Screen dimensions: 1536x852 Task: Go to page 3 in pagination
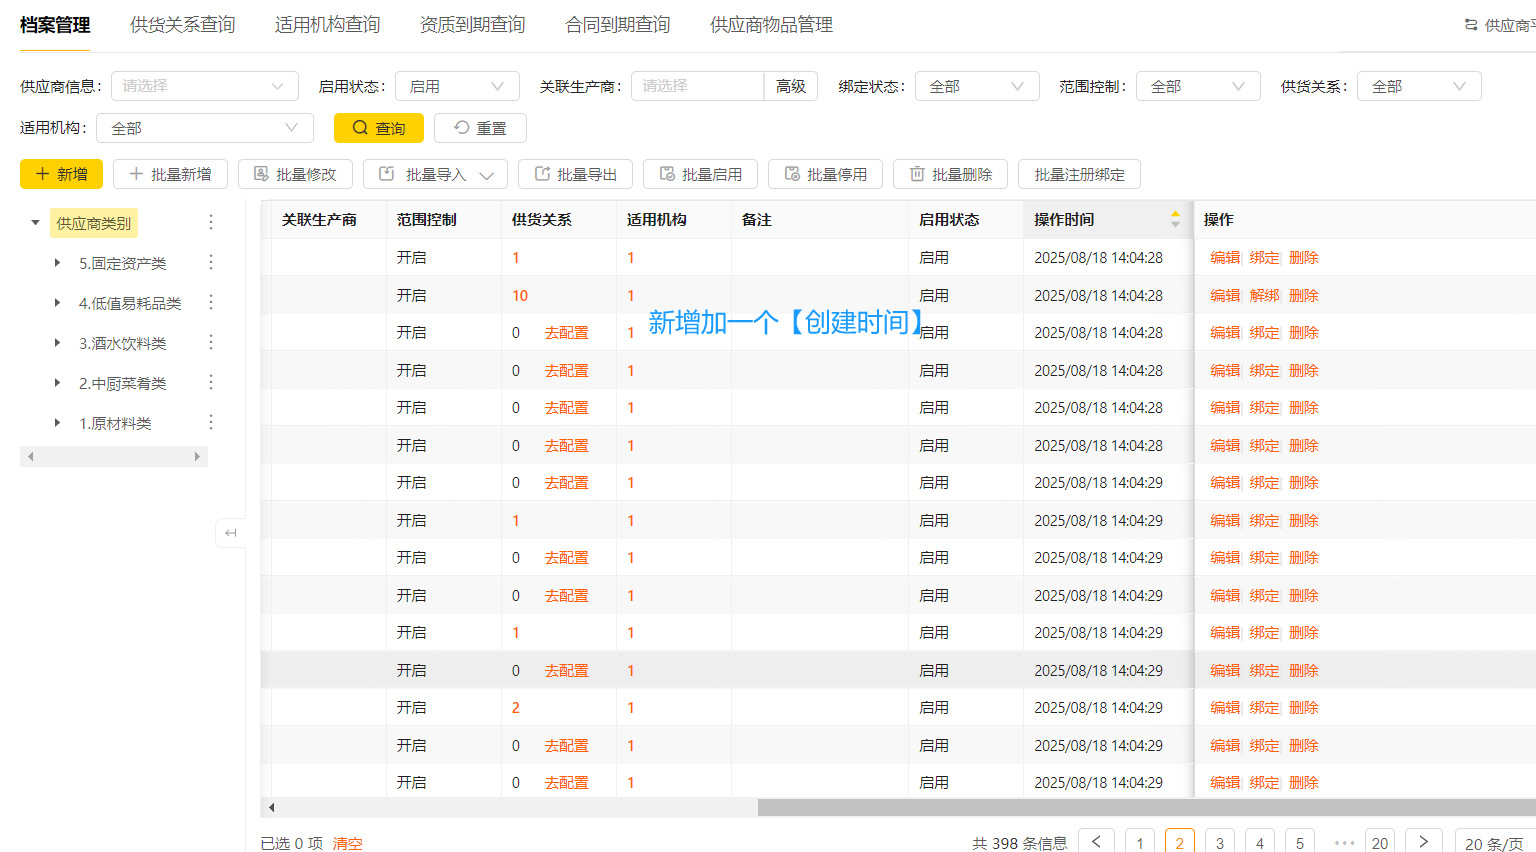1219,841
